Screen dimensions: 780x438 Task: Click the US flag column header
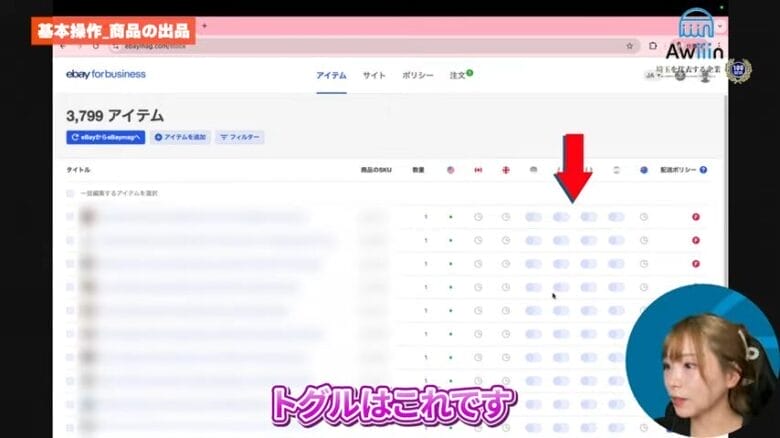tap(451, 170)
